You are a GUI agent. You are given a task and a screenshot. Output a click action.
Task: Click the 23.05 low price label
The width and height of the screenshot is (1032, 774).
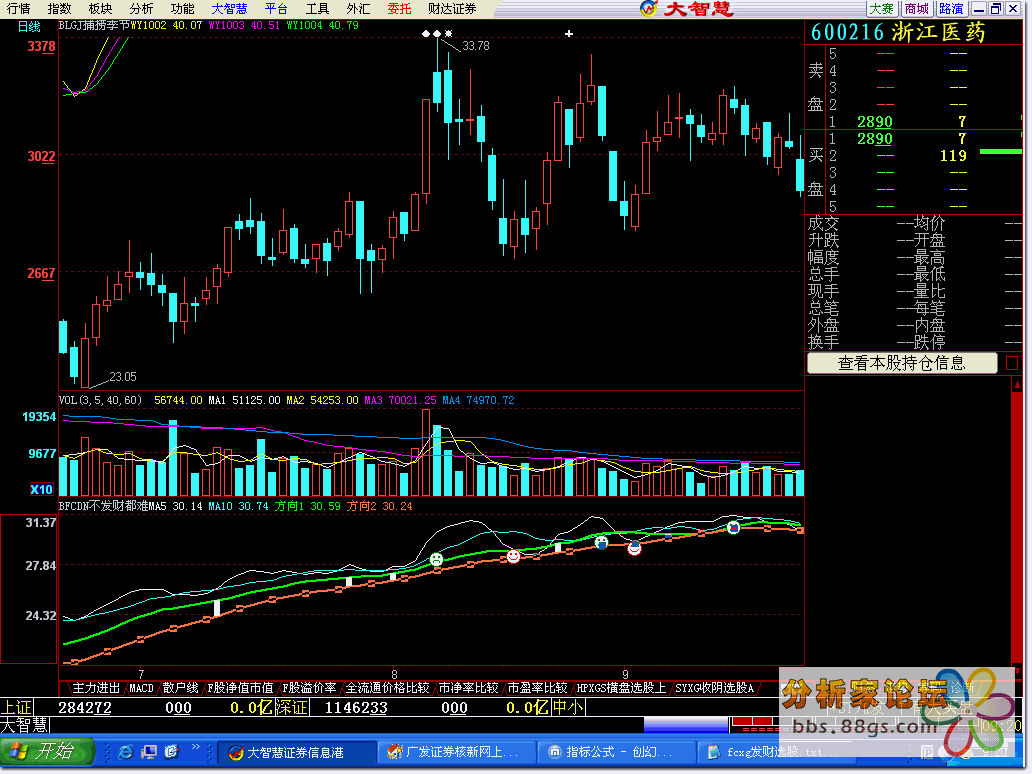point(123,376)
